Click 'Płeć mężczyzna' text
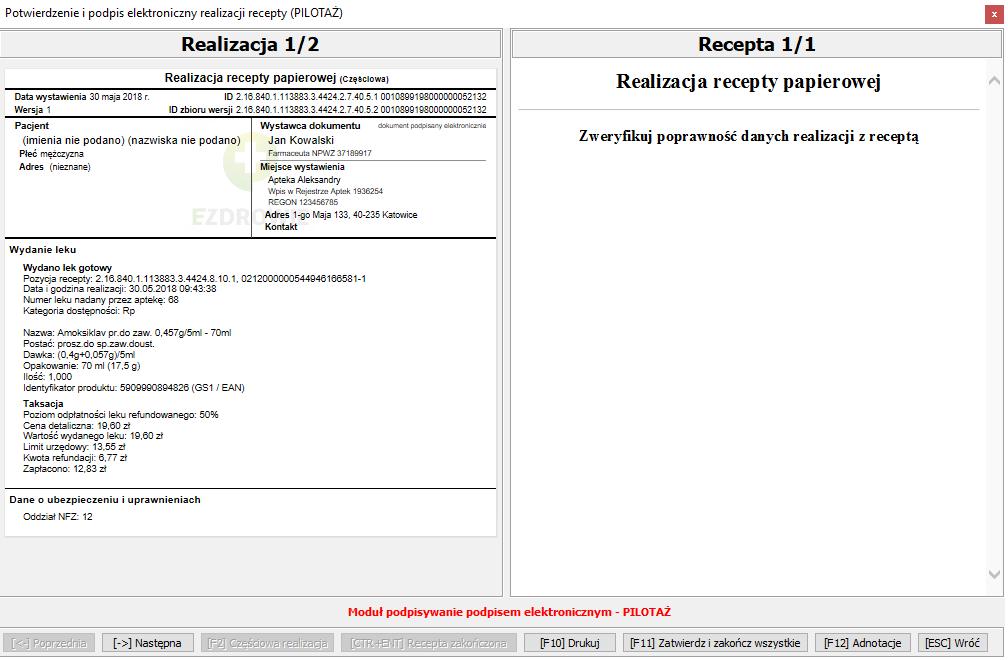 (51, 154)
